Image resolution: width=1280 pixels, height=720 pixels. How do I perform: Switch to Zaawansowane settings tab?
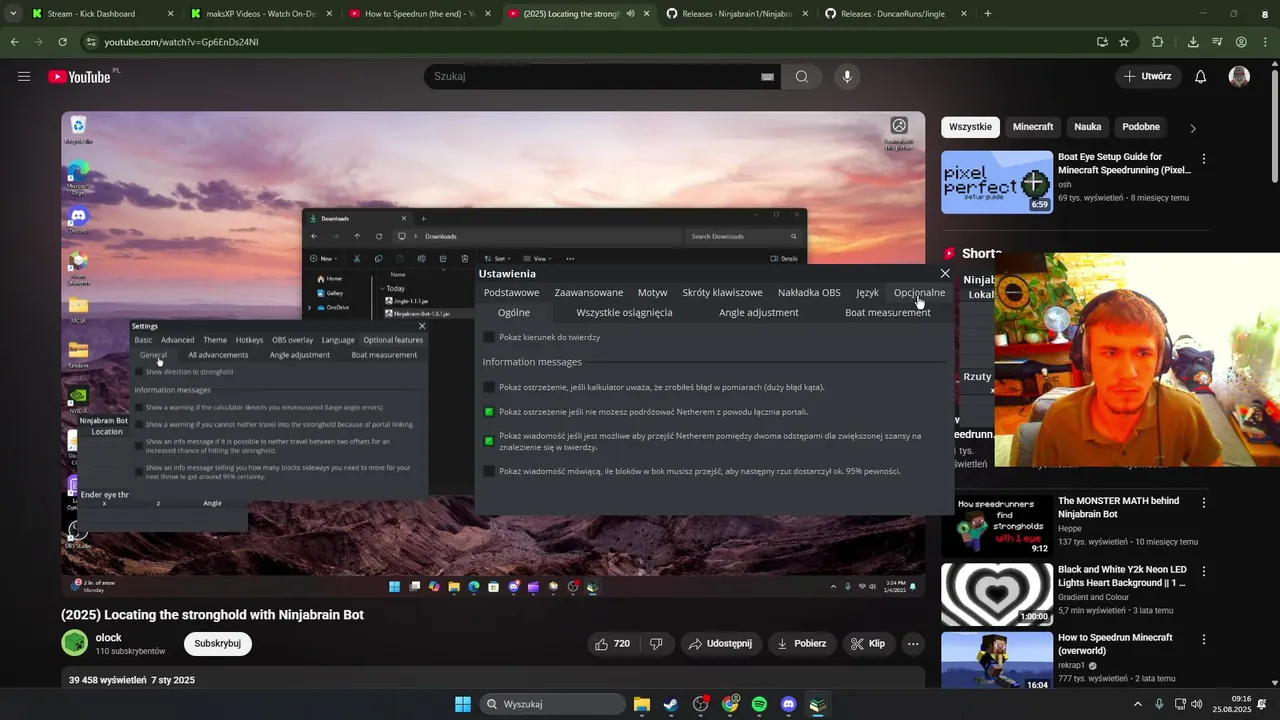[589, 293]
